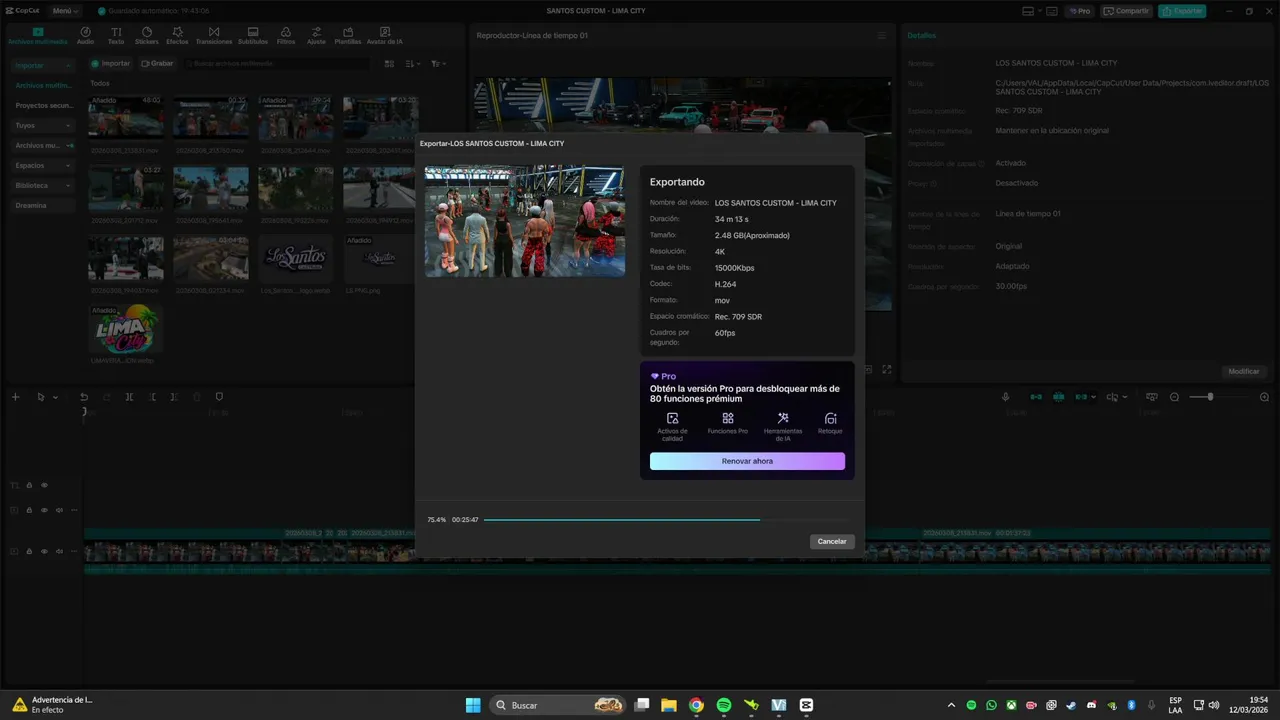Image resolution: width=1280 pixels, height=720 pixels.
Task: Click Renovar ahora Pro button
Action: [747, 461]
